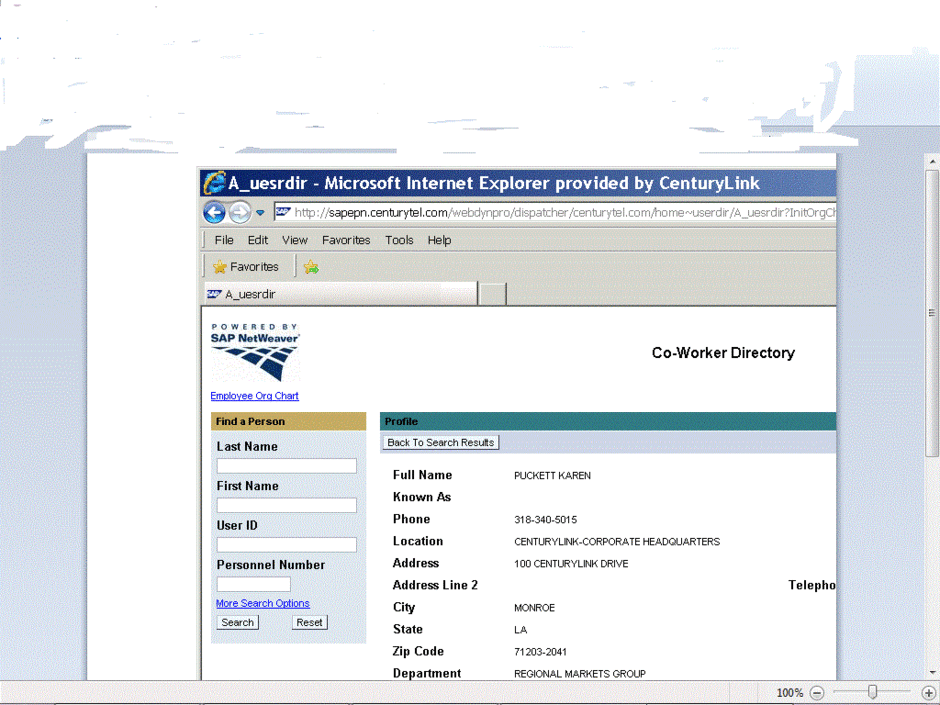
Task: Click the Internet Explorer back arrow
Action: click(x=214, y=212)
